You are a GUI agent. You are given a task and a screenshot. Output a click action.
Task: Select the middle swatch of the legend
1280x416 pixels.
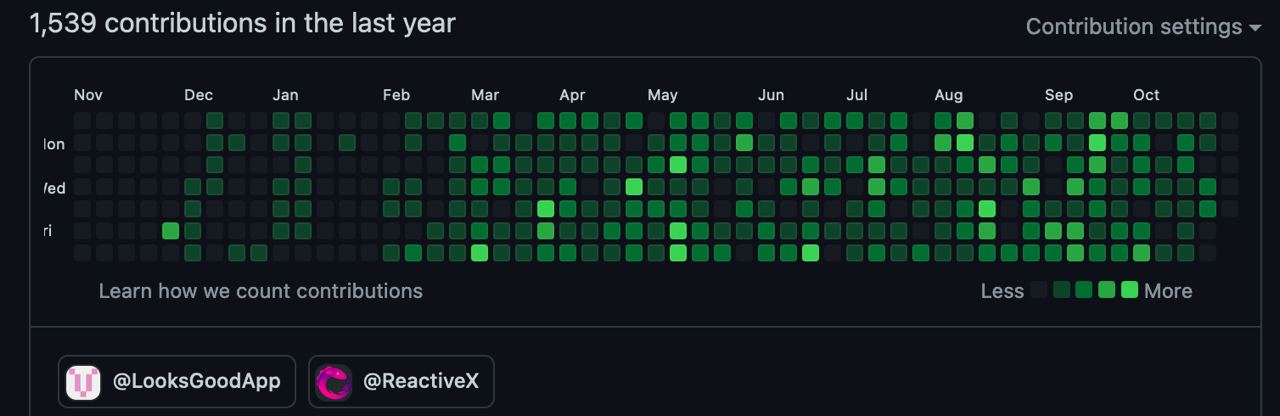click(x=1084, y=290)
